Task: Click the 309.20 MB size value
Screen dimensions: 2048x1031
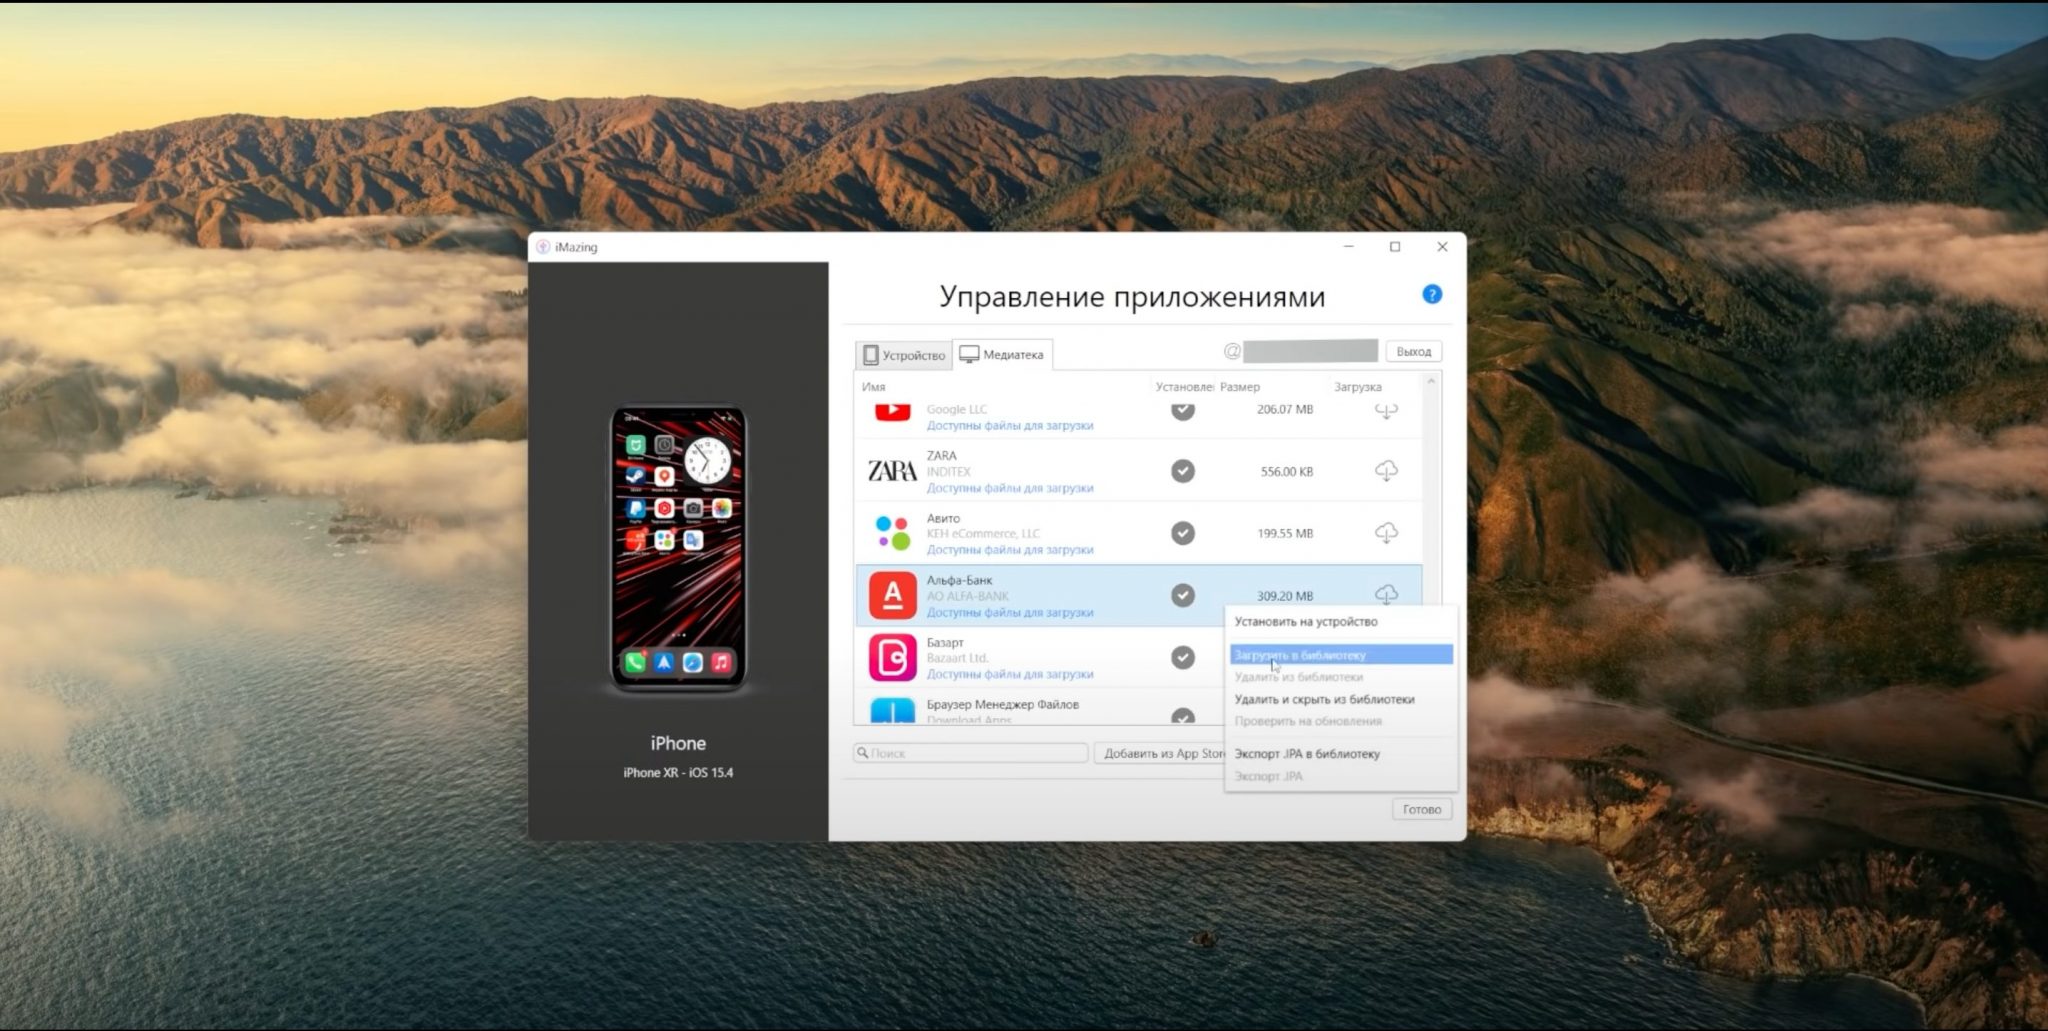Action: coord(1285,596)
